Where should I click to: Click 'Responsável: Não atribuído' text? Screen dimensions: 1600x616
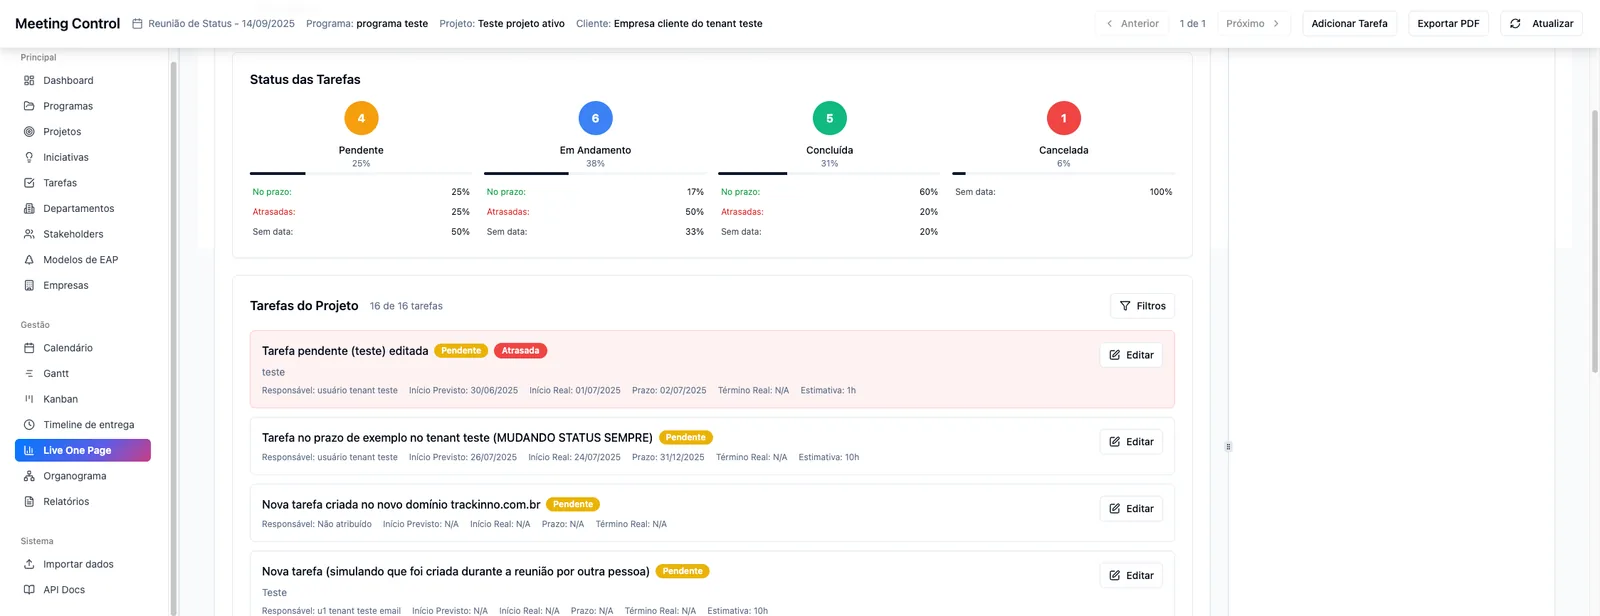[x=317, y=525]
